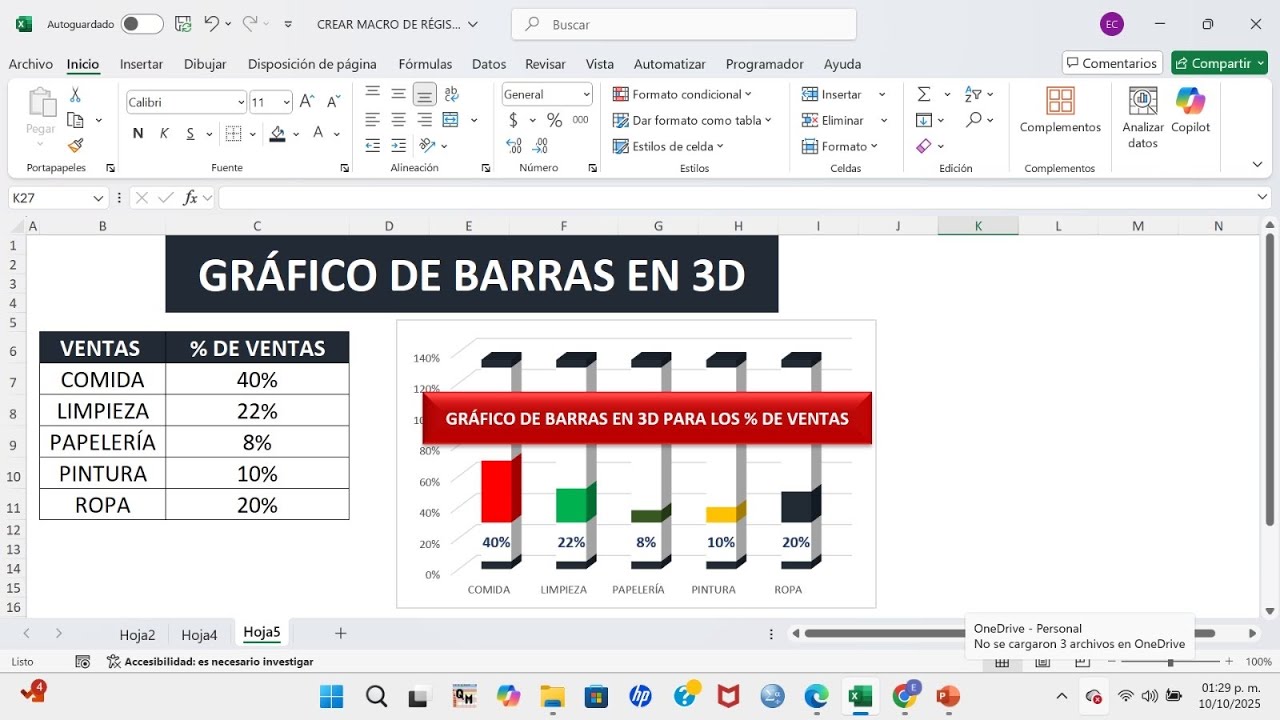
Task: Toggle underline formatting (S)
Action: click(x=190, y=133)
